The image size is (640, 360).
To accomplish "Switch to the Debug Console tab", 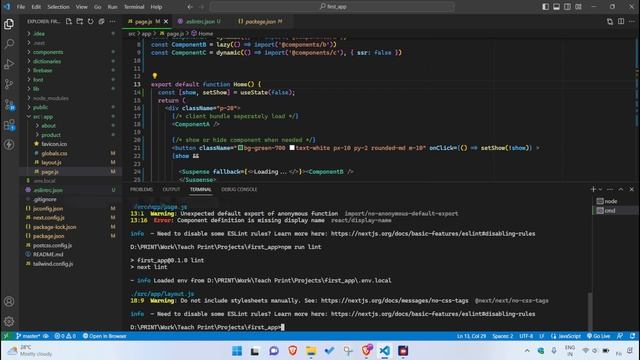I will click(239, 189).
